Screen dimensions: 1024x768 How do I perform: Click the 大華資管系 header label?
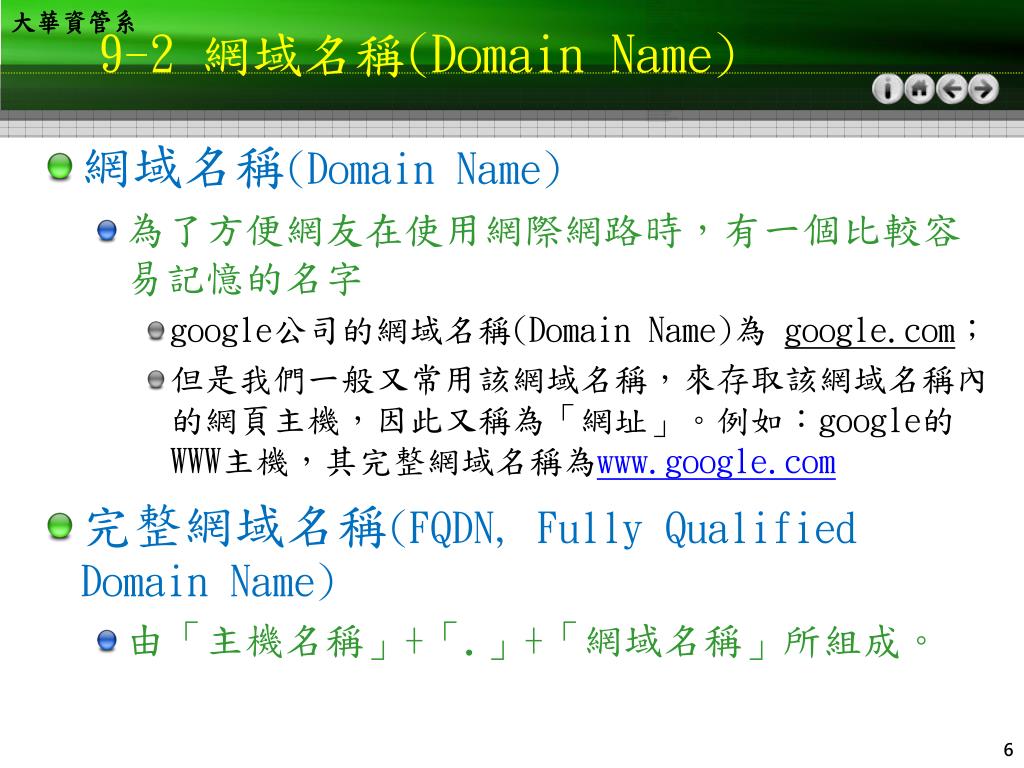(73, 23)
